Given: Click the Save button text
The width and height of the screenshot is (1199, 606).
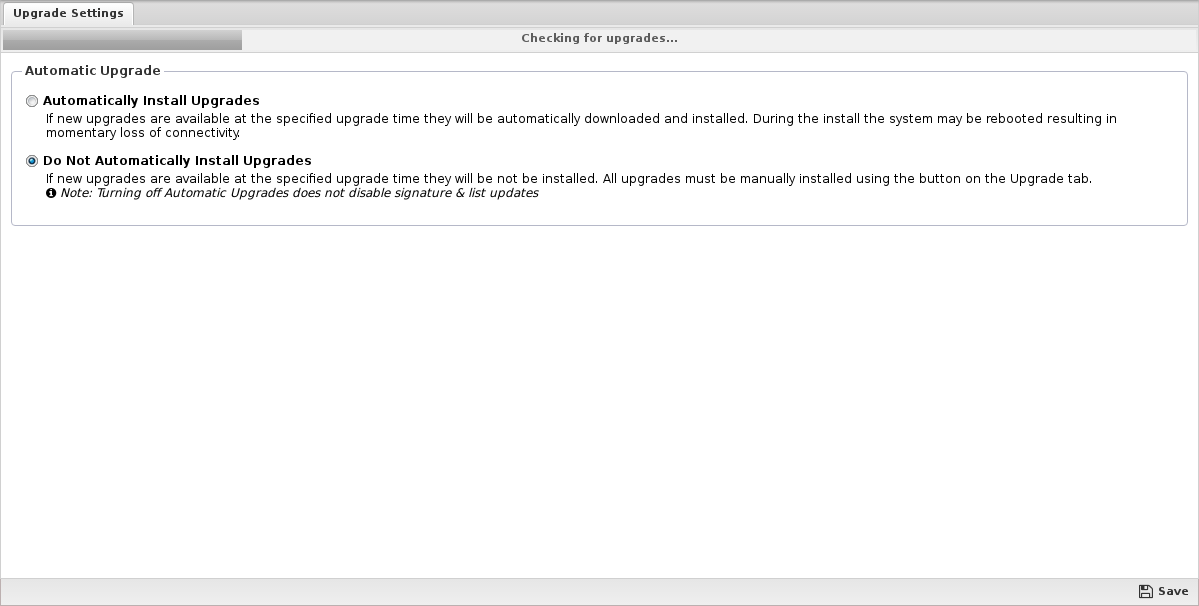Looking at the screenshot, I should click(1173, 591).
